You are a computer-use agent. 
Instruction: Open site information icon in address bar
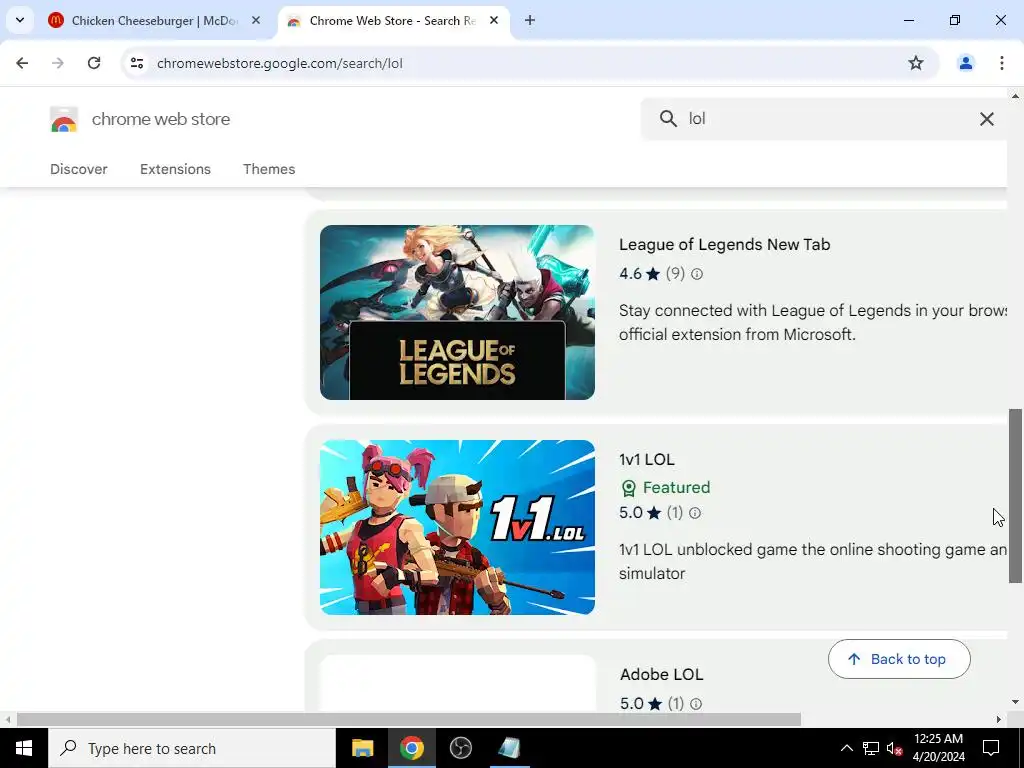[137, 63]
